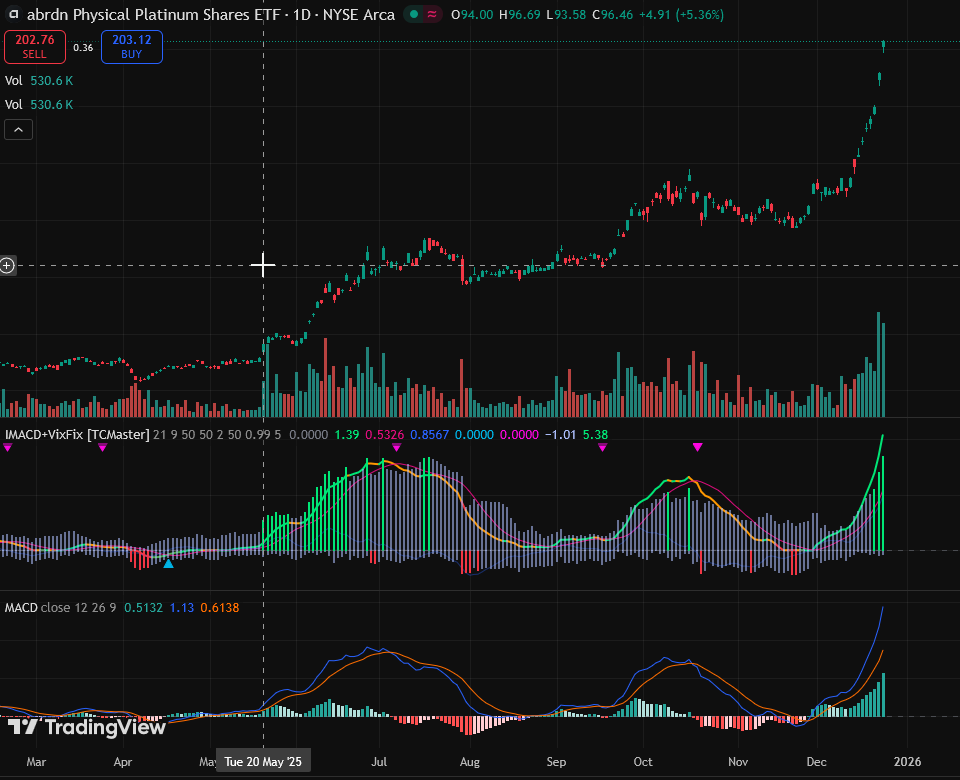
Task: Click the NYSE Arca exchange label
Action: [359, 15]
